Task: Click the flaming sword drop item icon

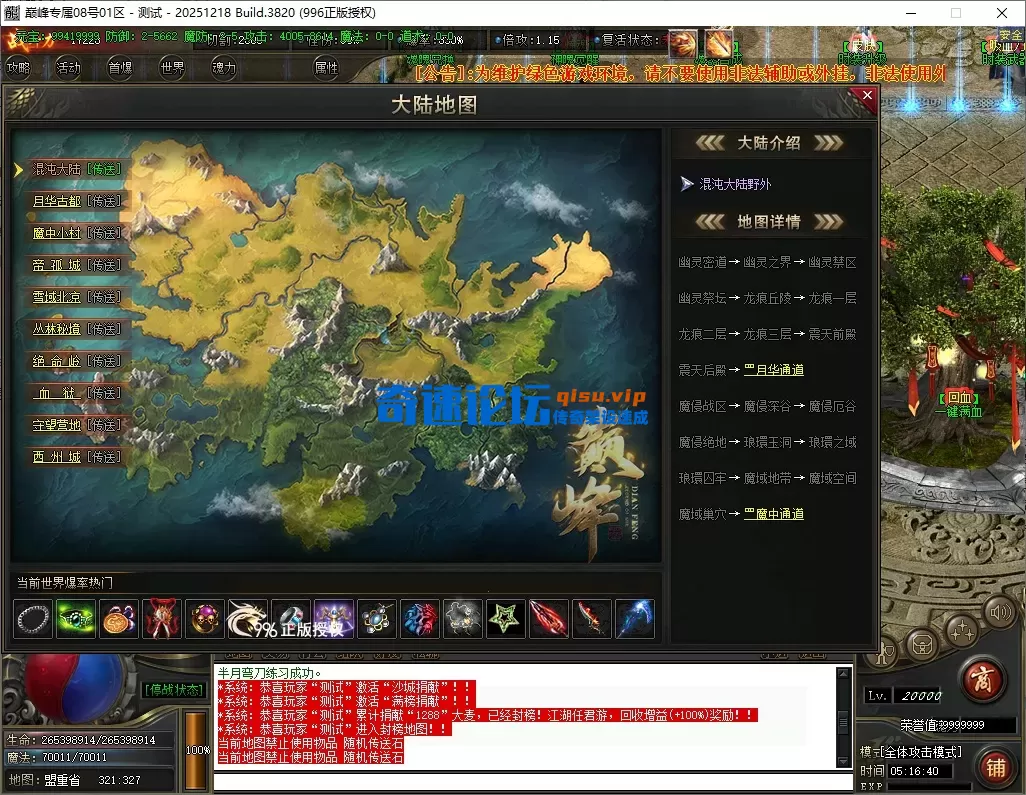Action: (x=592, y=618)
